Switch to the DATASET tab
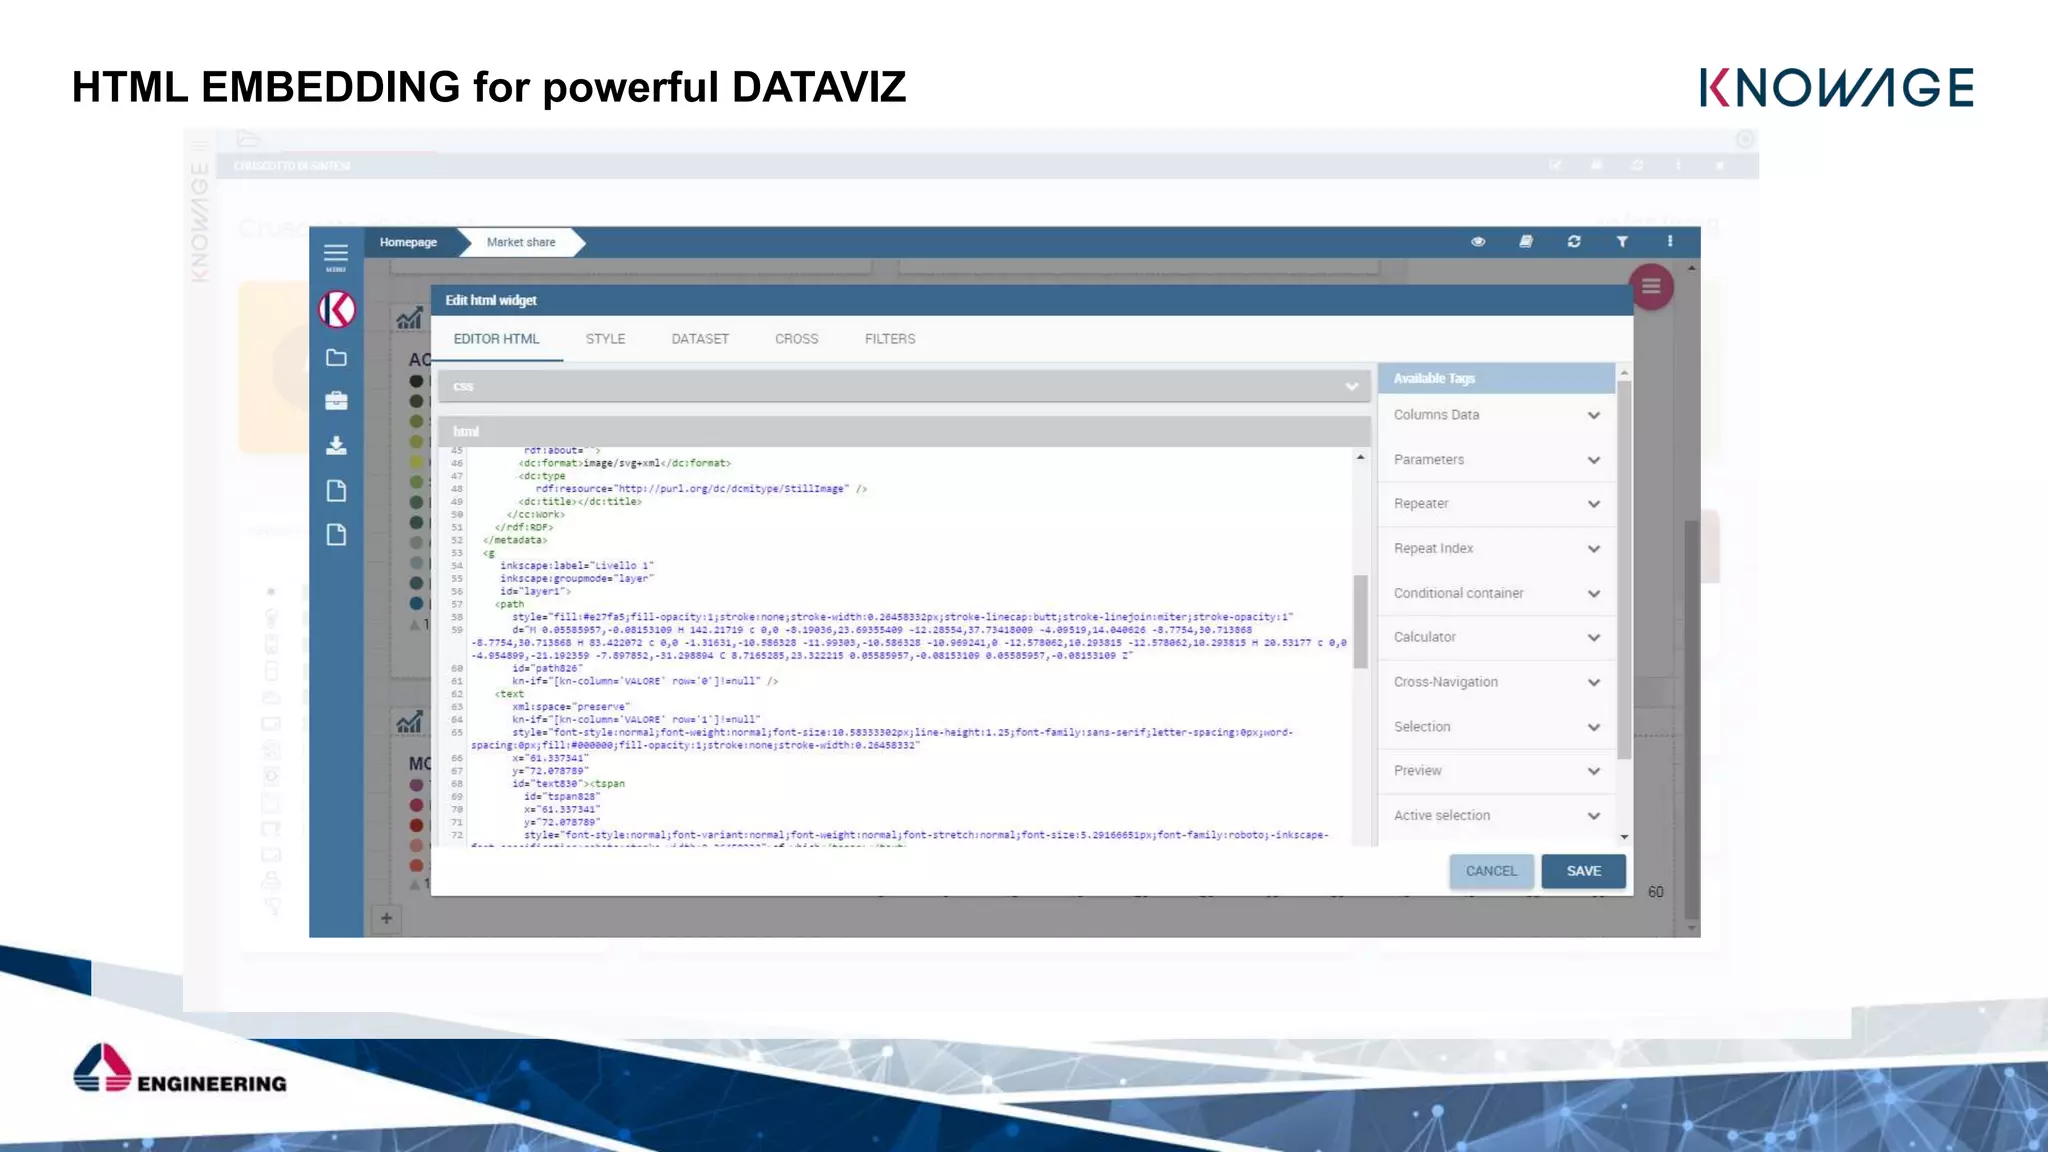2048x1152 pixels. [x=700, y=339]
